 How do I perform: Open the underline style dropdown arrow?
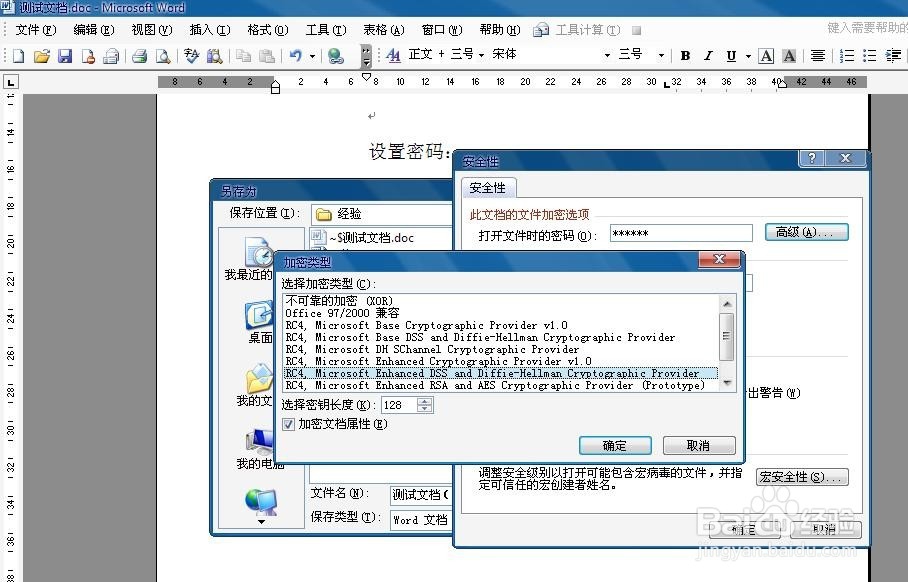coord(748,56)
